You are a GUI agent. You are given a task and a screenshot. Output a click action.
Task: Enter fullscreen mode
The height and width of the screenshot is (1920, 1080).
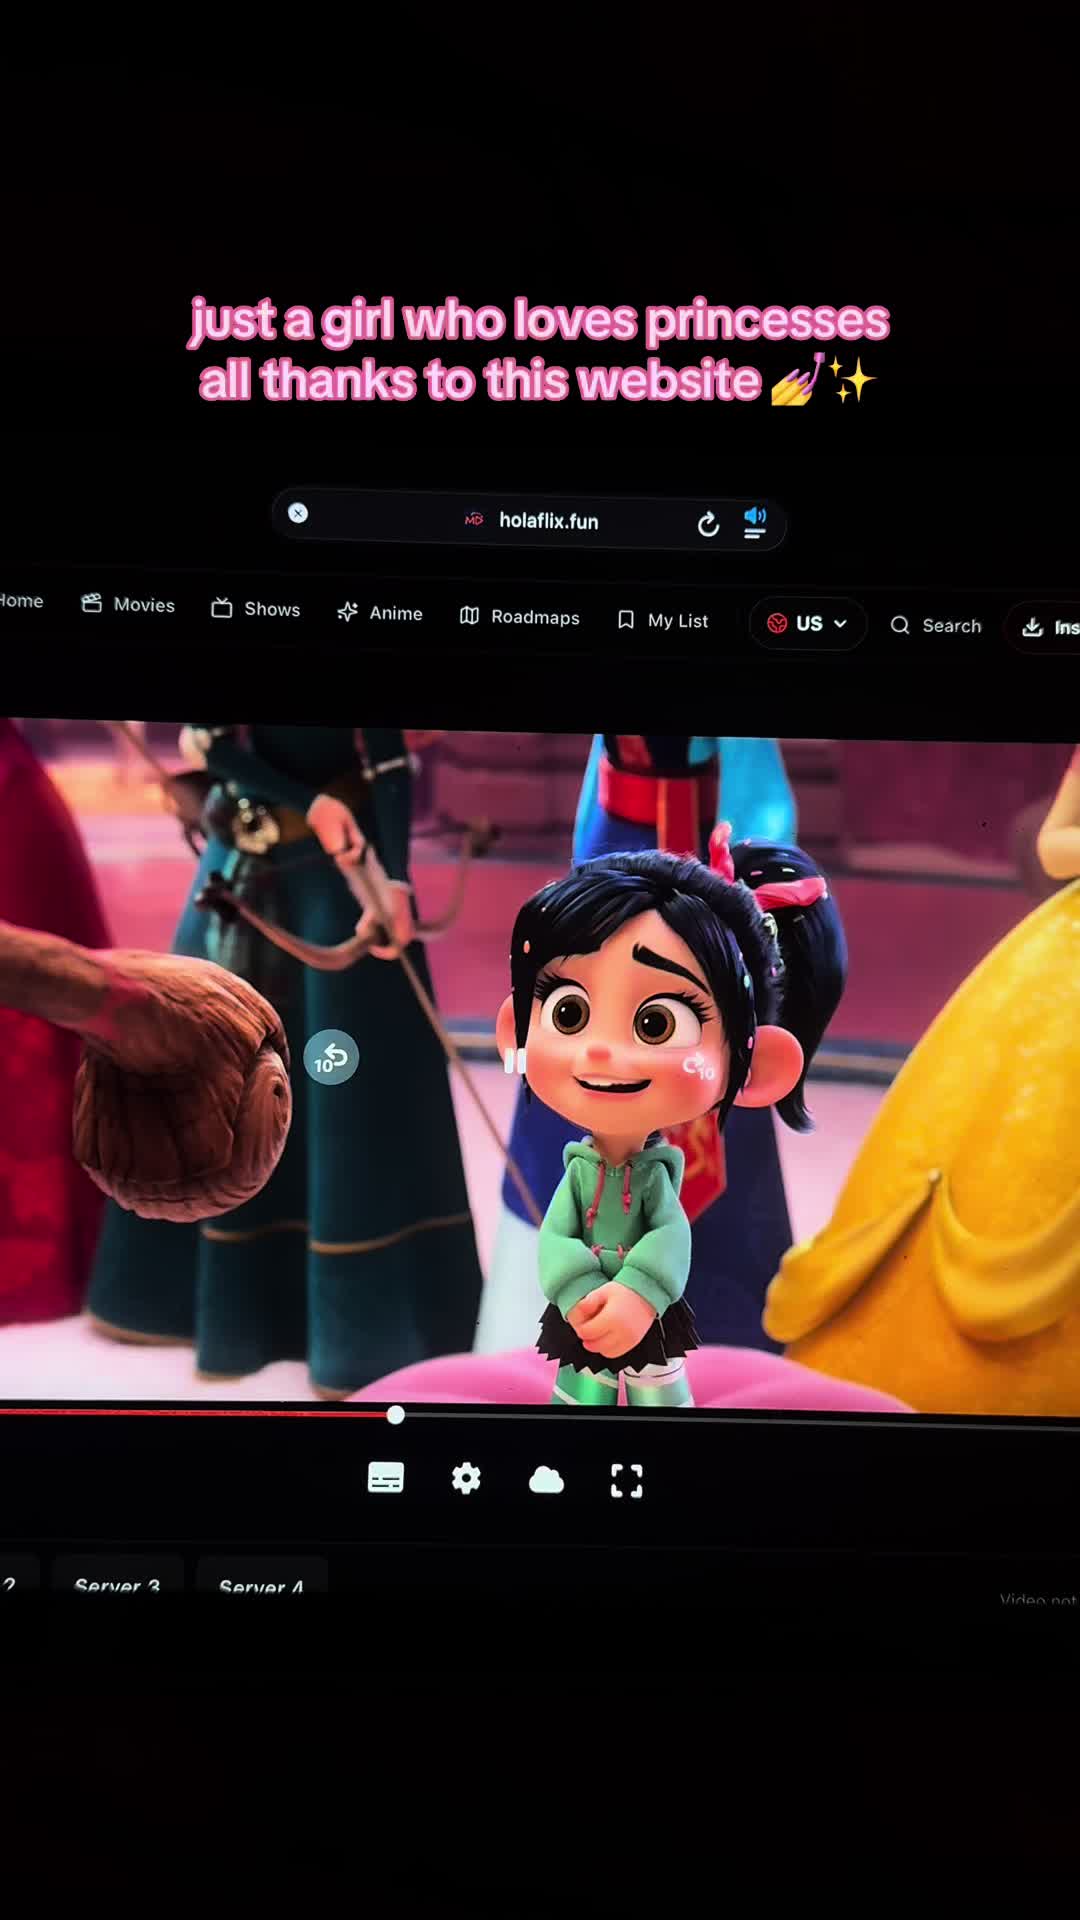[627, 1481]
